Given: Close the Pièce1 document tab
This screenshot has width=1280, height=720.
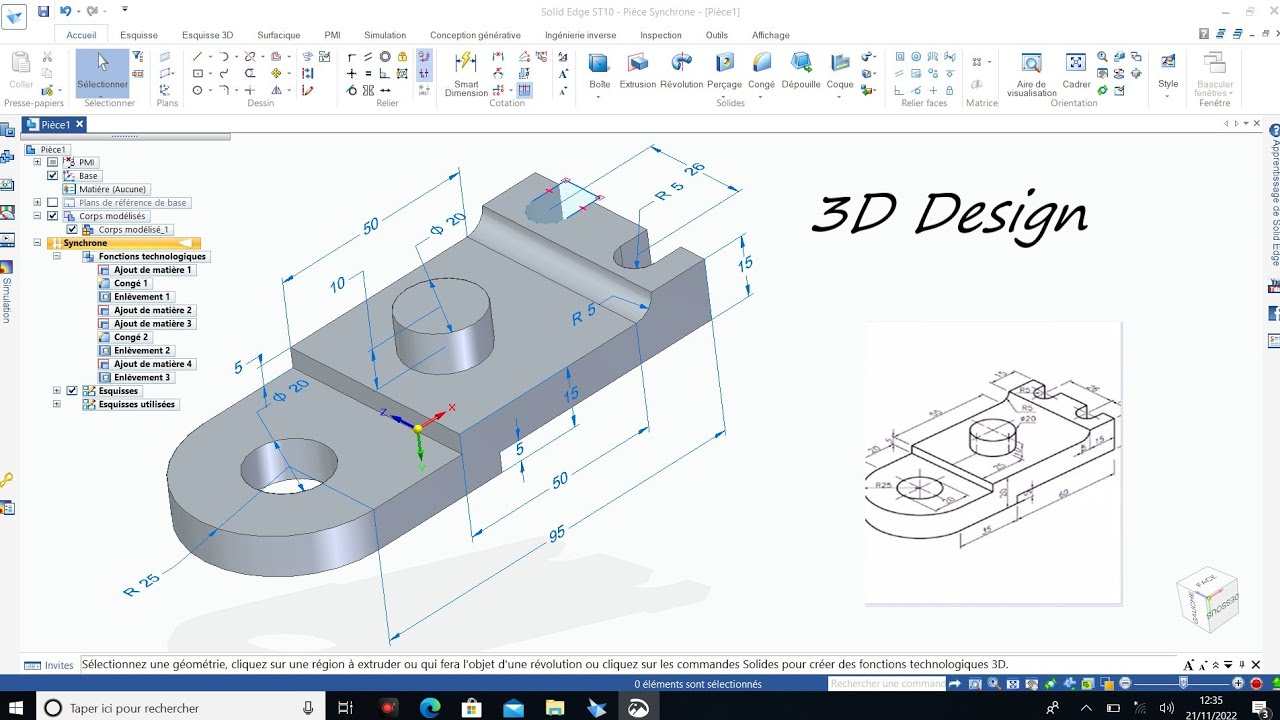Looking at the screenshot, I should point(79,124).
